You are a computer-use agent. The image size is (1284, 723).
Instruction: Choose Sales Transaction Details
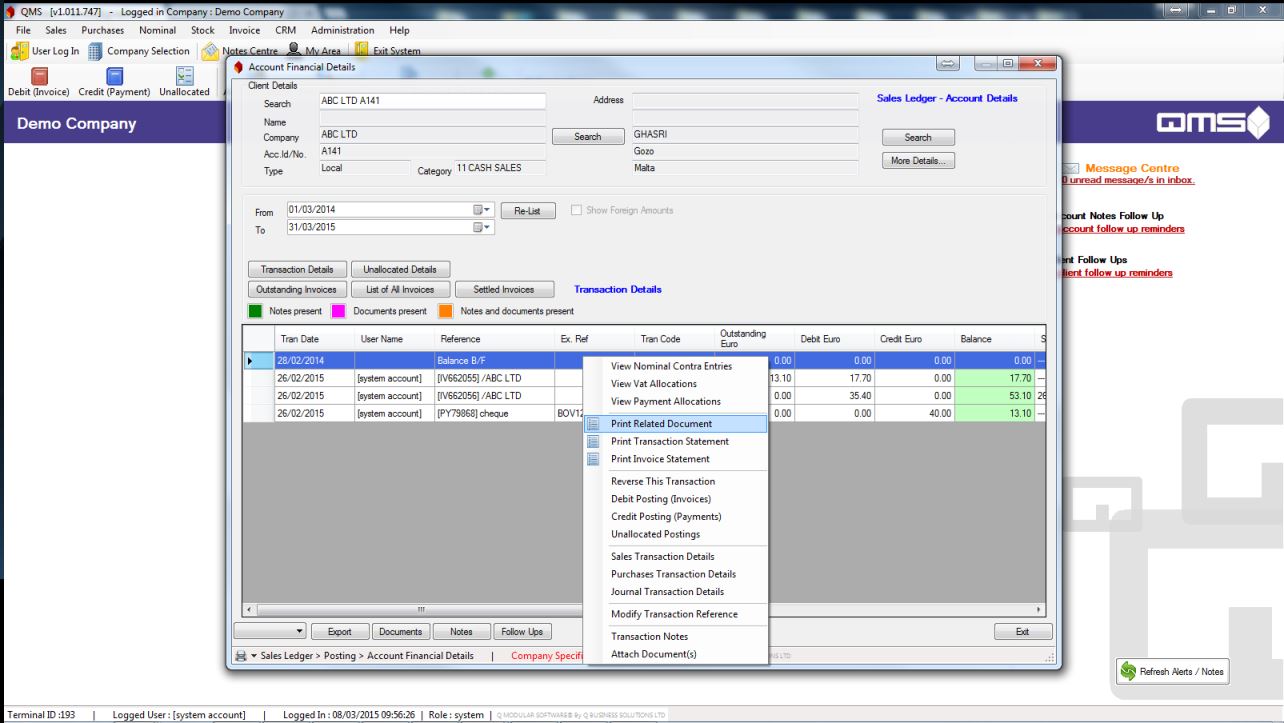676,557
